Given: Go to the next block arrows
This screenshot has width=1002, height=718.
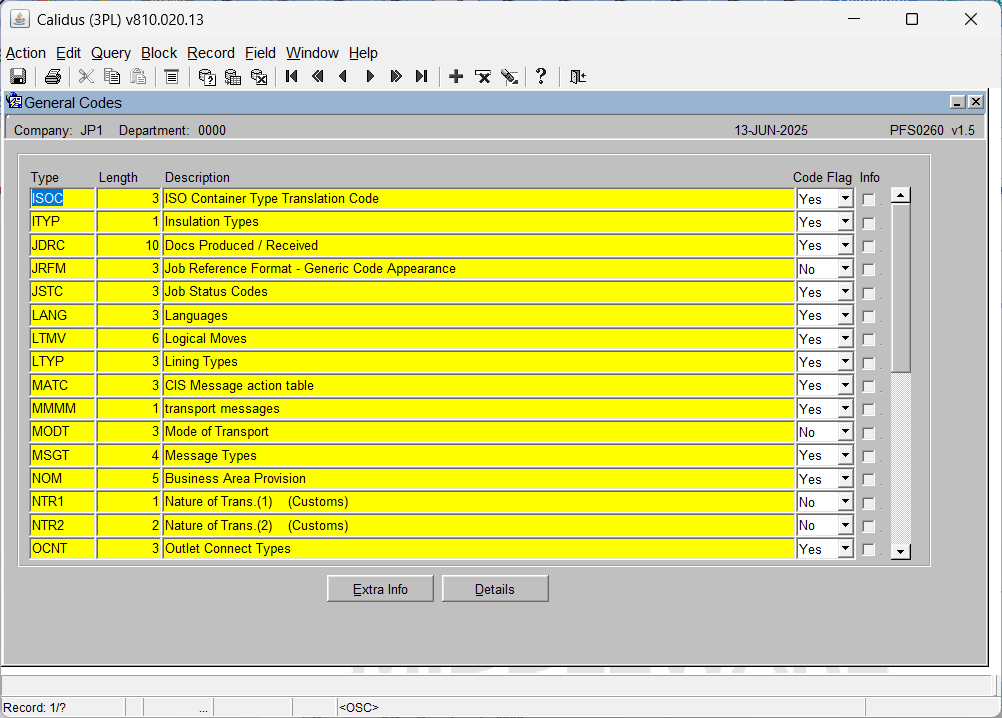Looking at the screenshot, I should (x=396, y=77).
